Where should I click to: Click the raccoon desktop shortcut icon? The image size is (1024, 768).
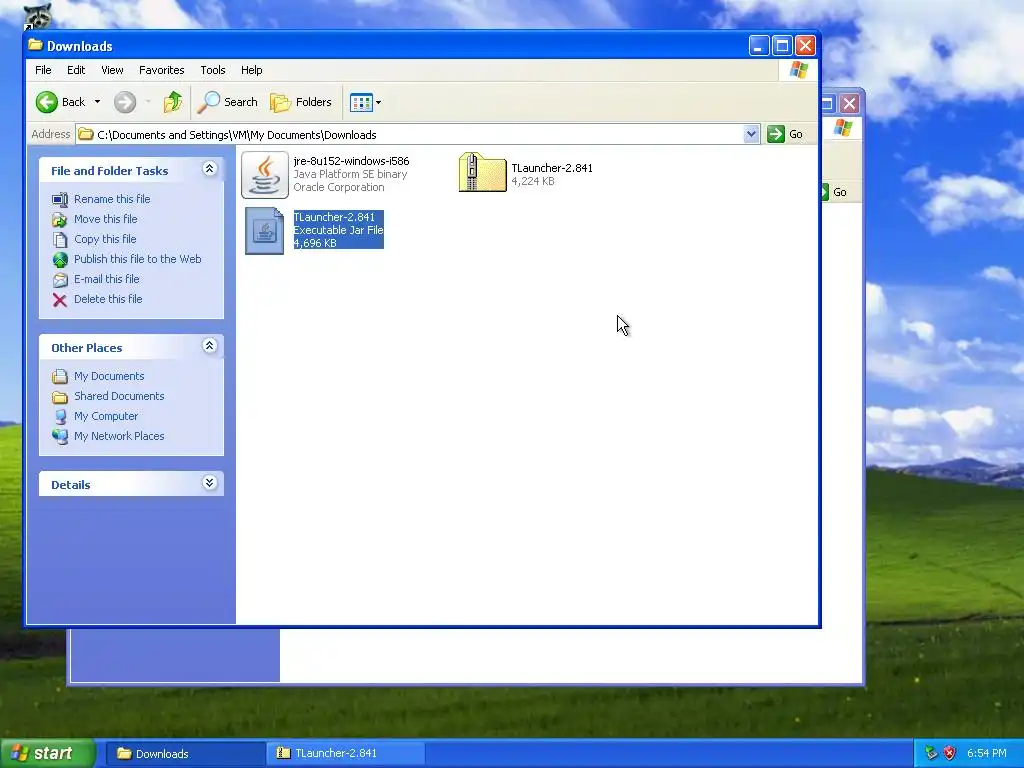[x=37, y=15]
